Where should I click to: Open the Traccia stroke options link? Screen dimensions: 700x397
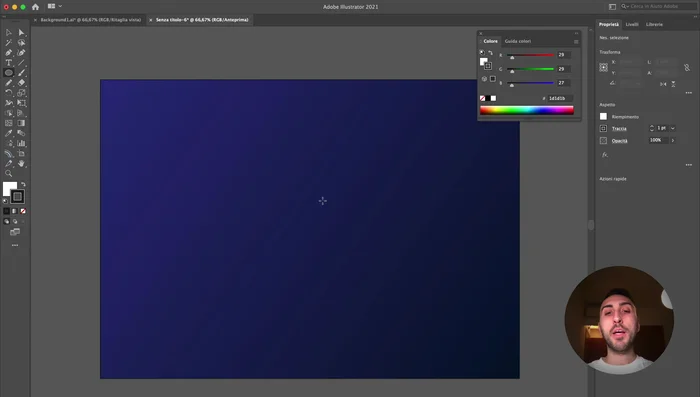tap(619, 129)
